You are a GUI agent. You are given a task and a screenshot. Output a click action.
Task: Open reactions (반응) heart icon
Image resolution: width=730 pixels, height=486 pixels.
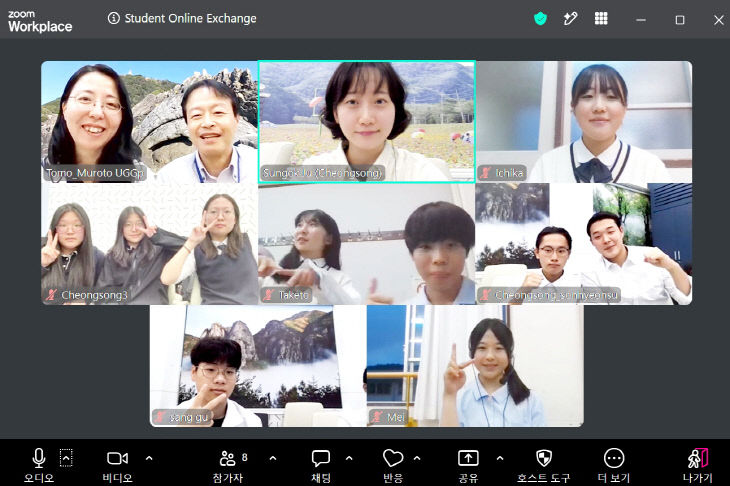pos(392,465)
